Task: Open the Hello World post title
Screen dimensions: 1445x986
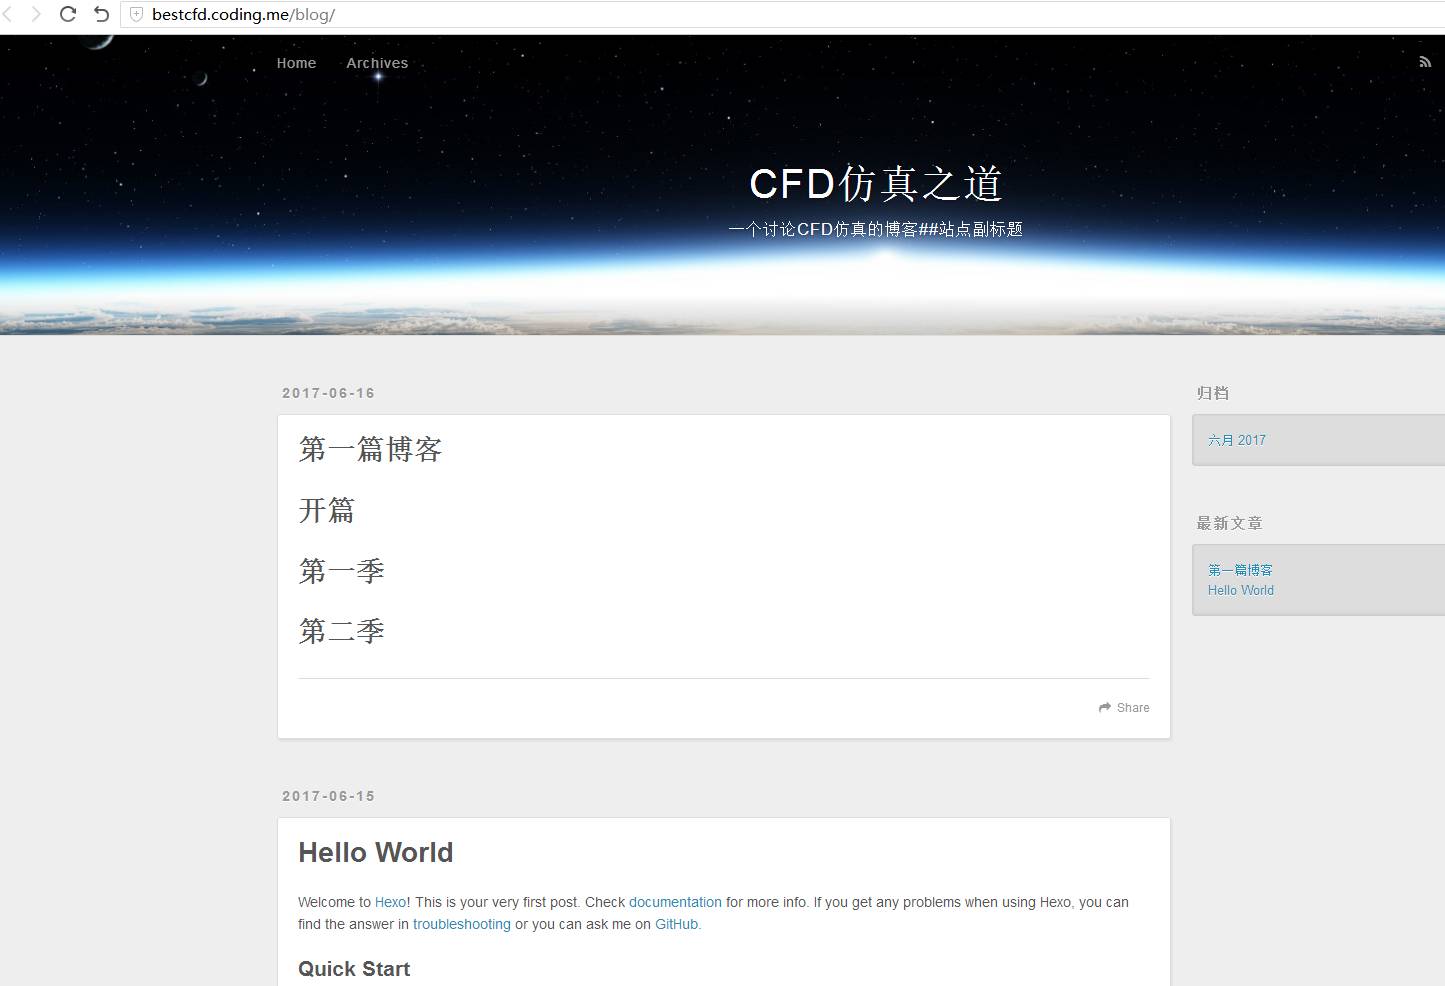Action: click(376, 852)
